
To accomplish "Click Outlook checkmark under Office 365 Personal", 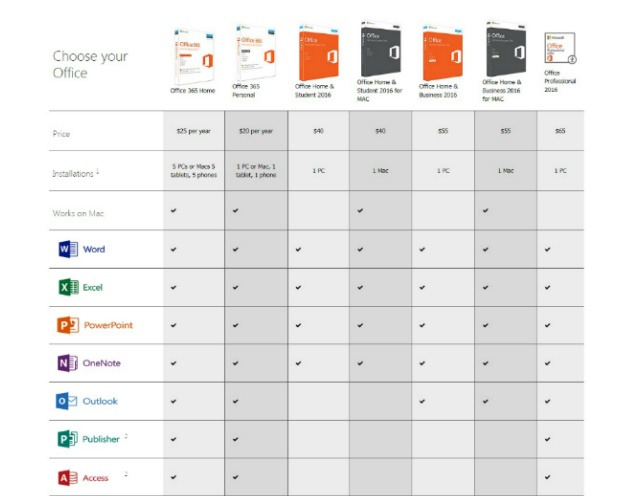I will [236, 401].
